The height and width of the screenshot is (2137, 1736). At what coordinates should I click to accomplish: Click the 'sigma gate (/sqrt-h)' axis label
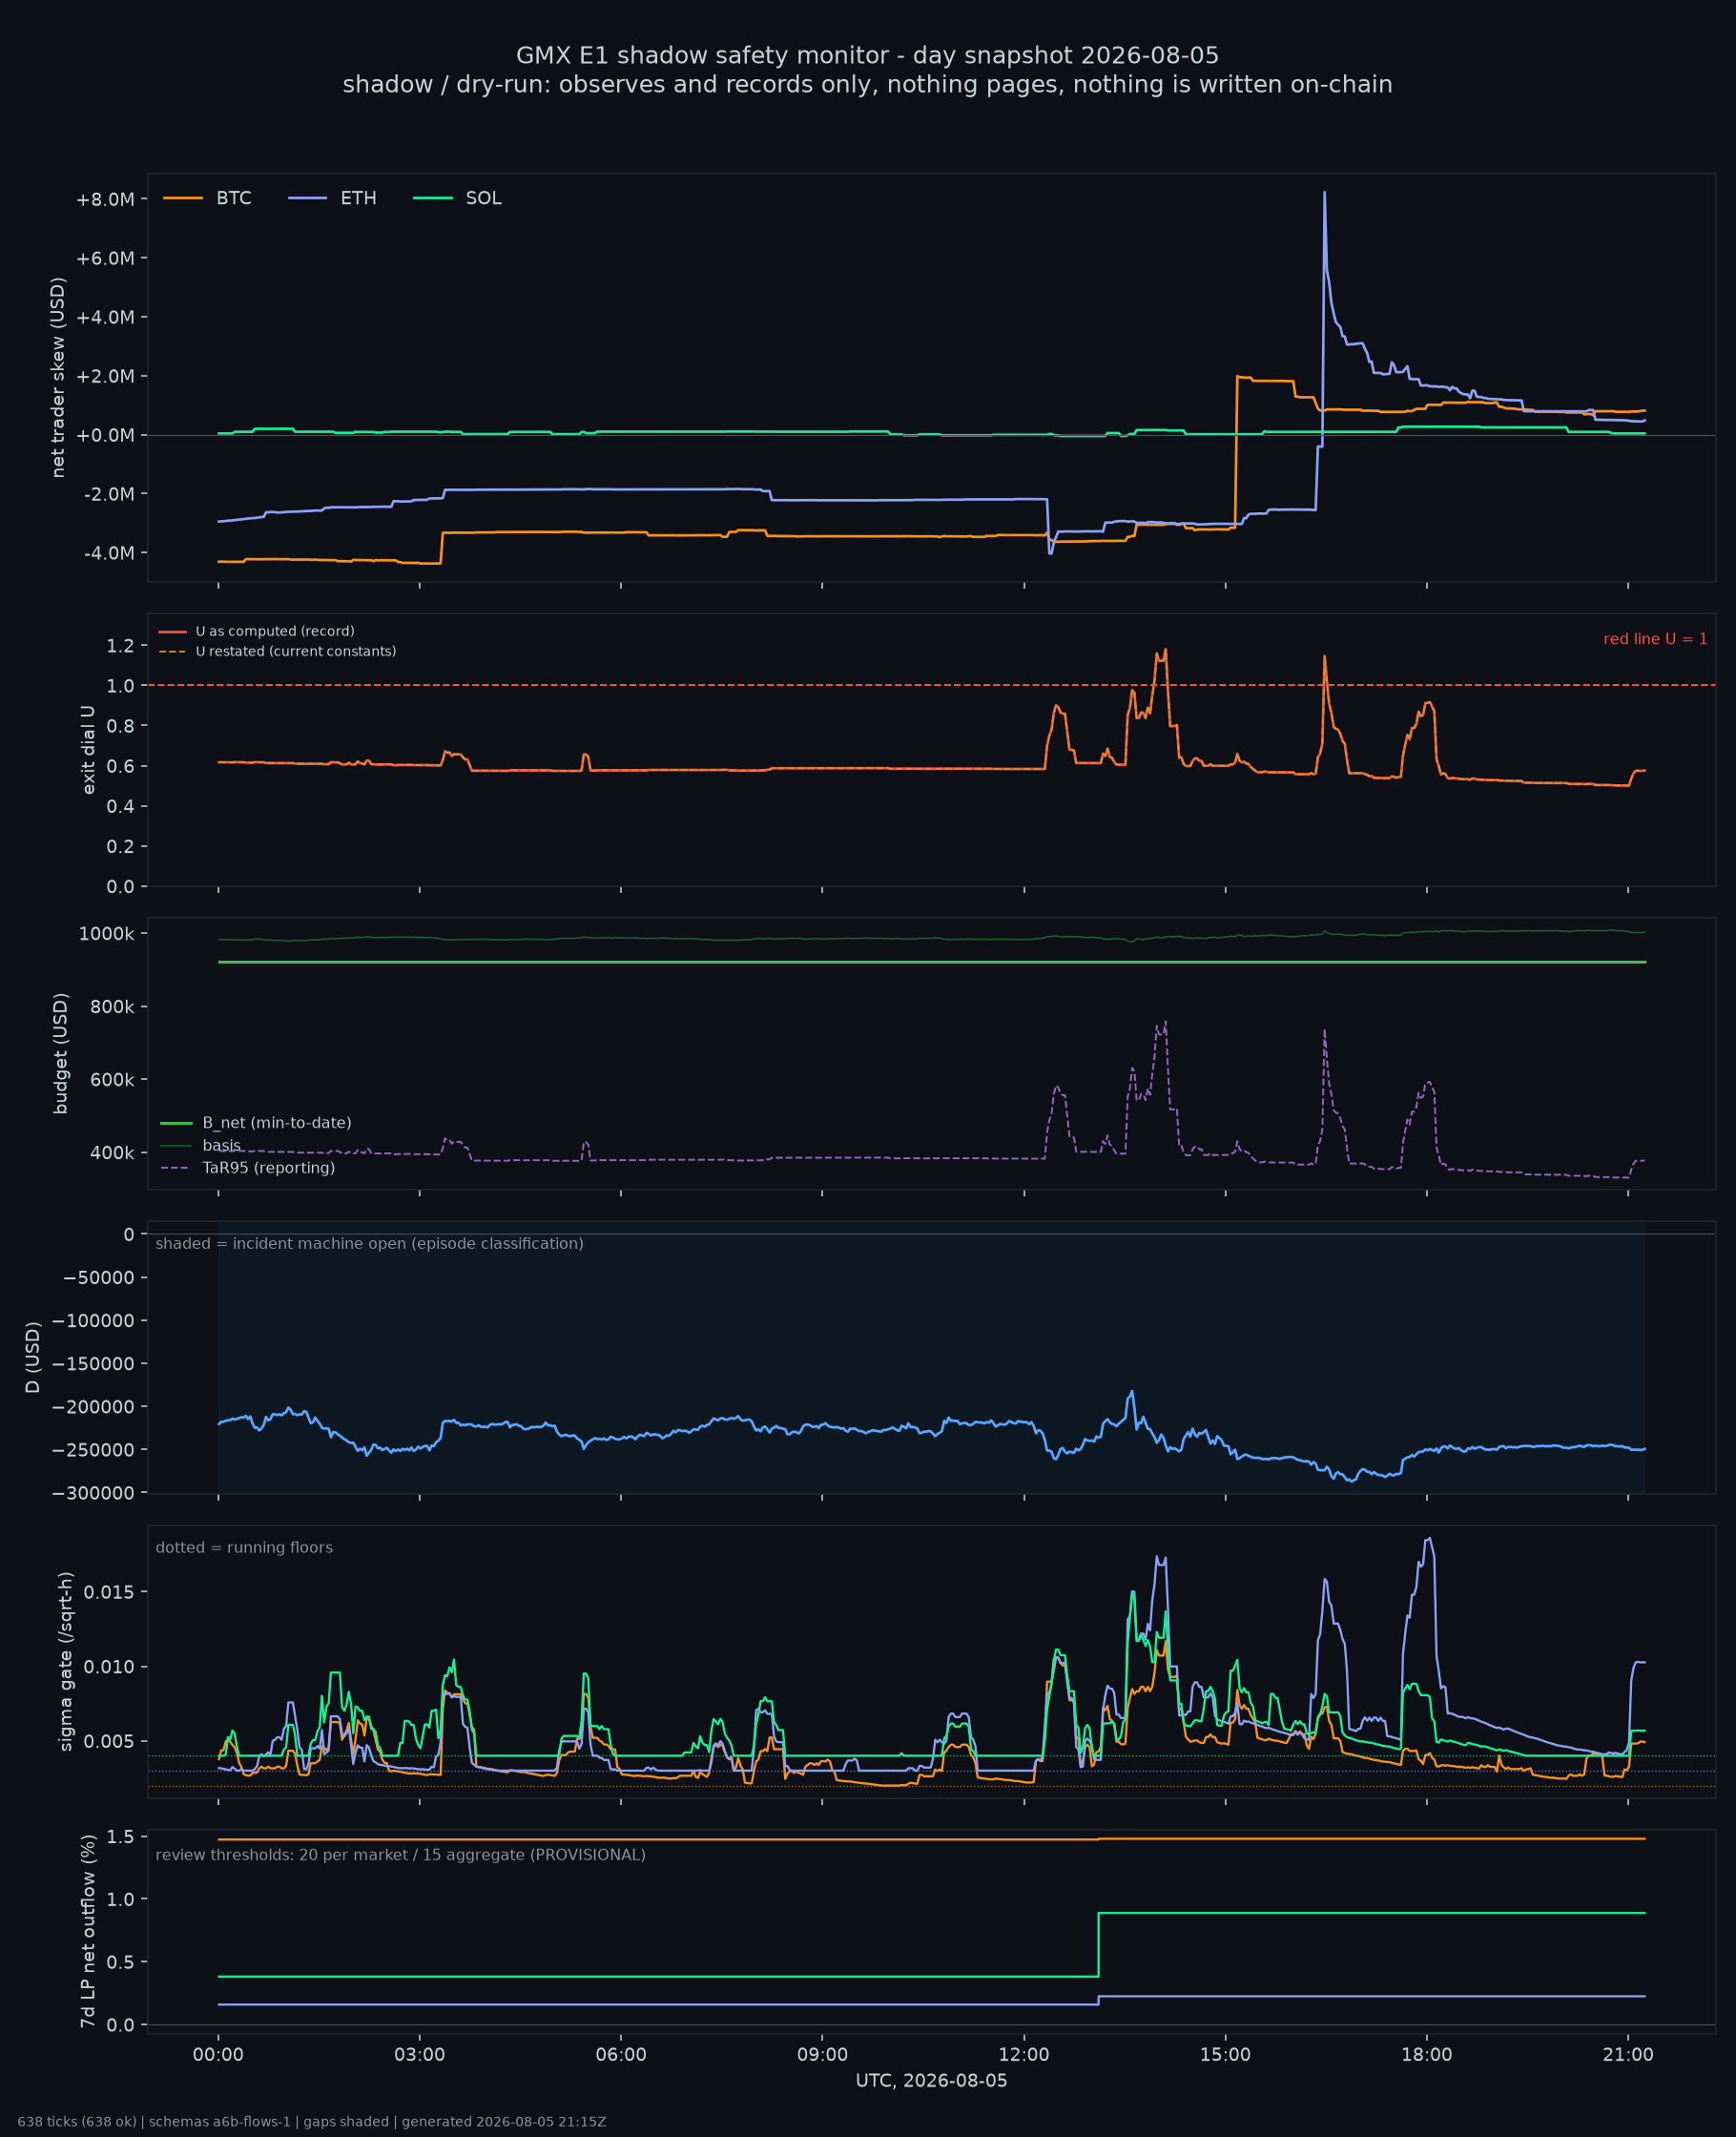click(x=67, y=1661)
